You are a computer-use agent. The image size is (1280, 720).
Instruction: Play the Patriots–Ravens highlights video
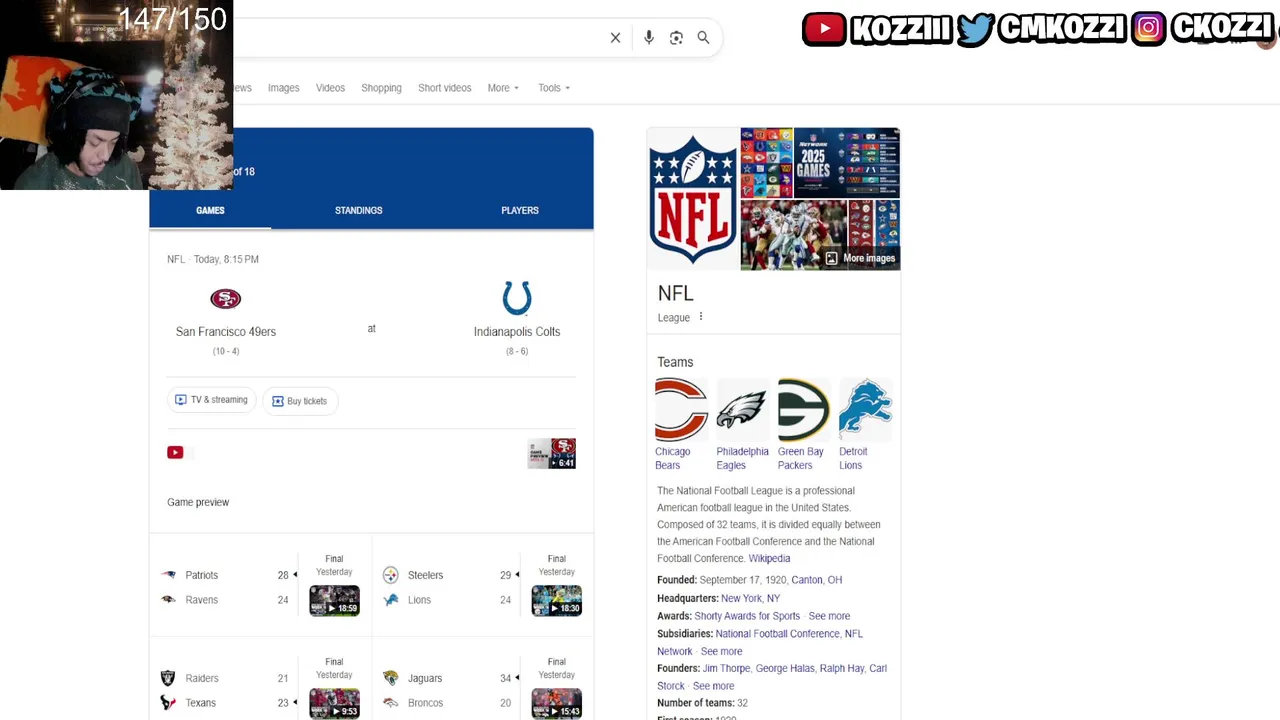[x=334, y=600]
